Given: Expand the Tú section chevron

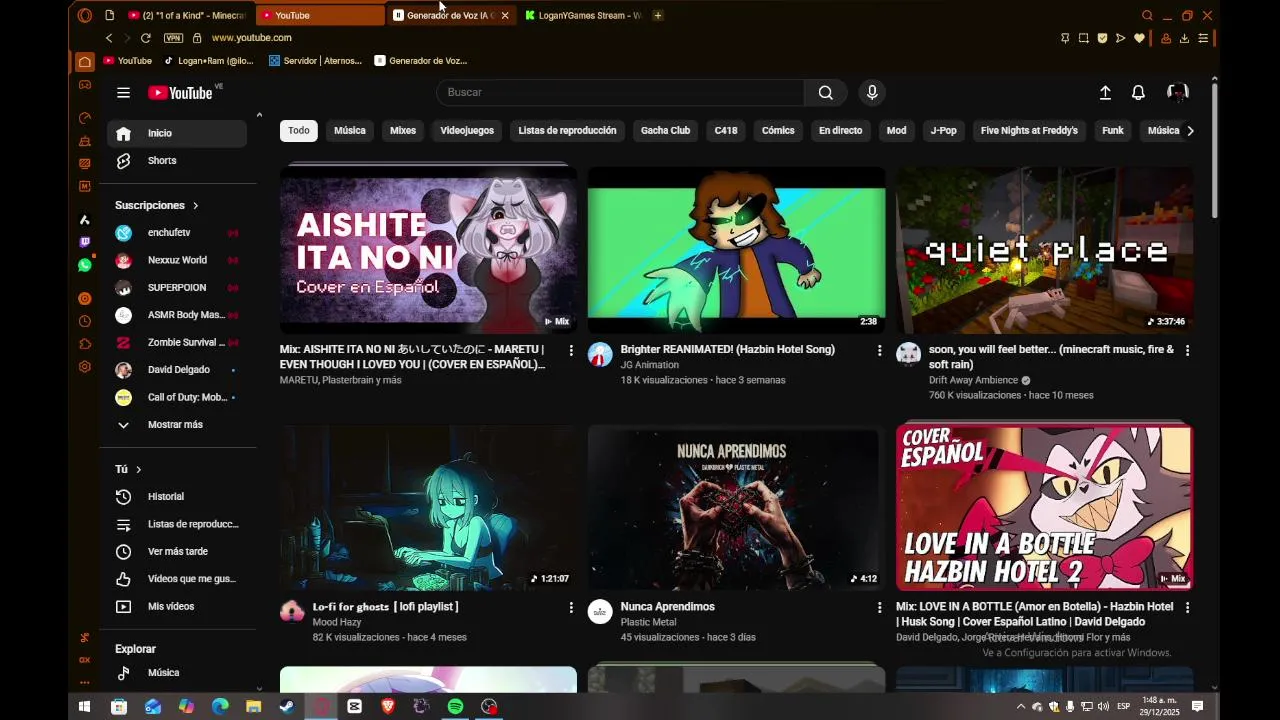Looking at the screenshot, I should pyautogui.click(x=139, y=469).
